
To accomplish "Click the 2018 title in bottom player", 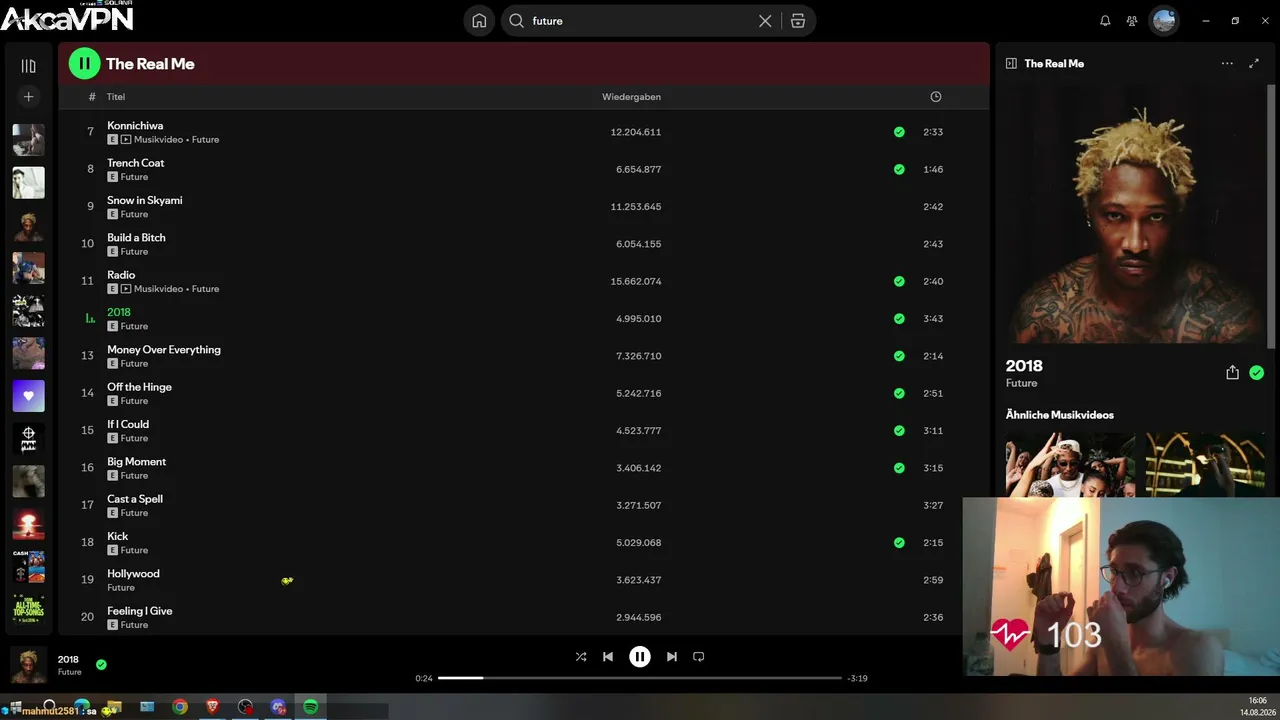I will [x=68, y=659].
